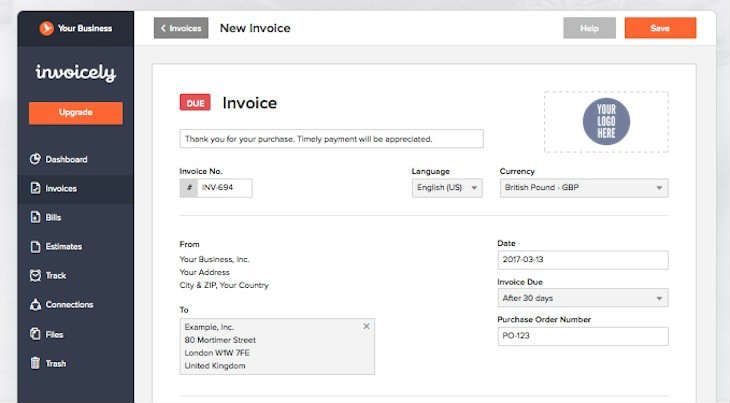Click the hash symbol beside invoice number
Screen dimensions: 730x403
(x=189, y=188)
